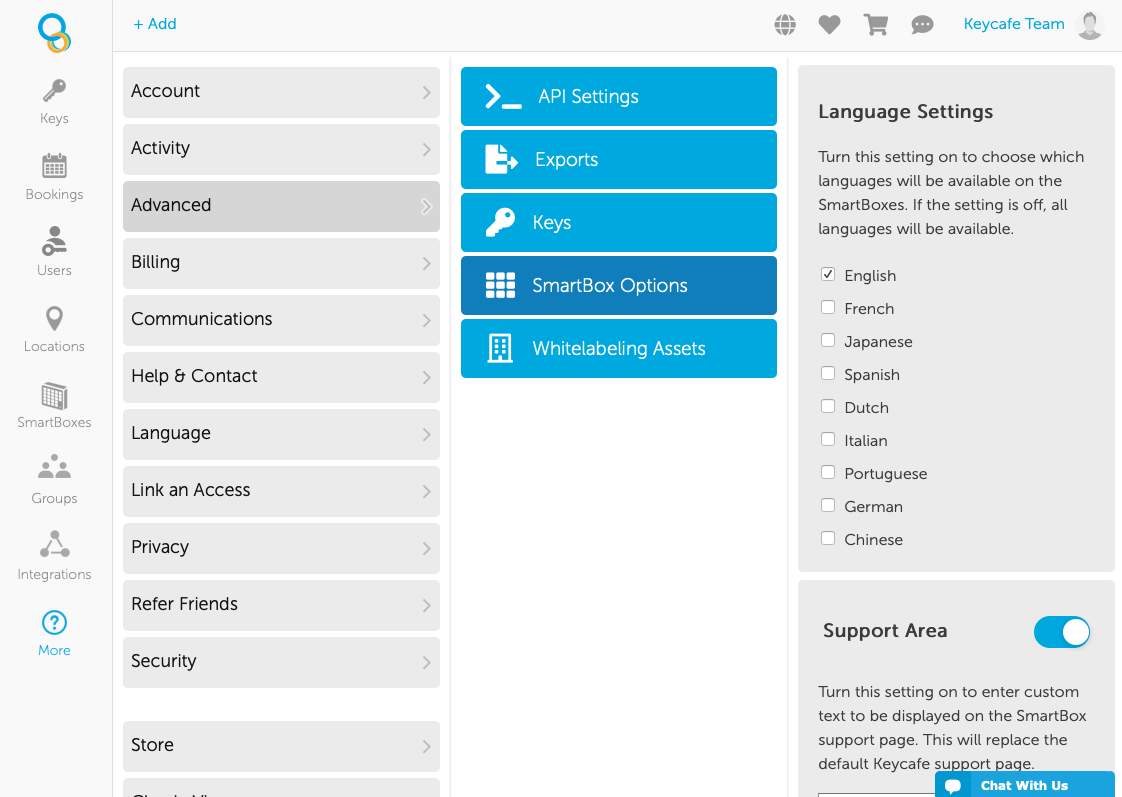Image resolution: width=1122 pixels, height=797 pixels.
Task: Expand the Refer Friends row chevron
Action: pyautogui.click(x=426, y=605)
